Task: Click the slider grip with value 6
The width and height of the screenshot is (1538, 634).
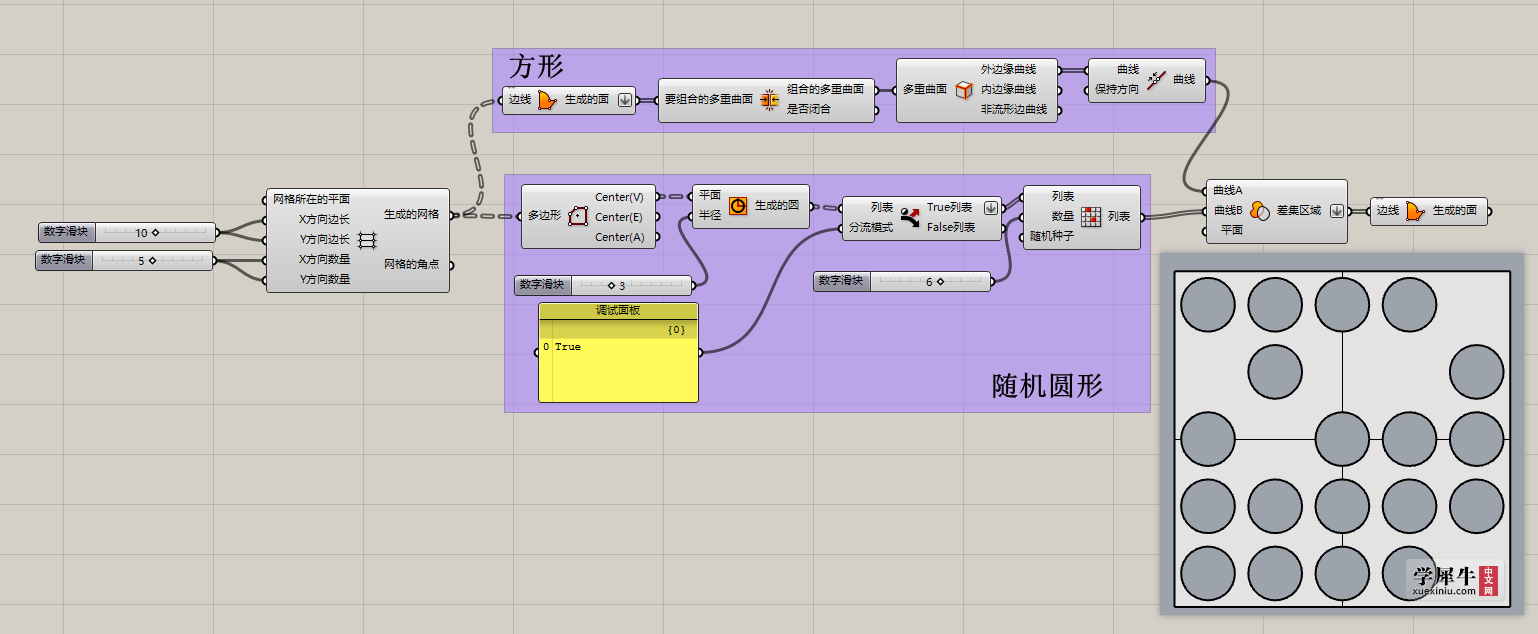Action: click(940, 282)
